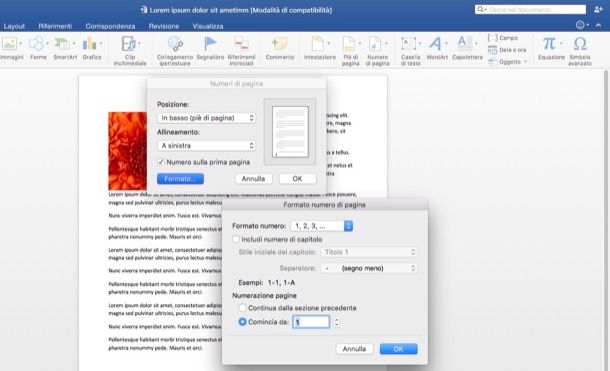Open the Formato numero dropdown
This screenshot has height=371, width=610.
322,226
